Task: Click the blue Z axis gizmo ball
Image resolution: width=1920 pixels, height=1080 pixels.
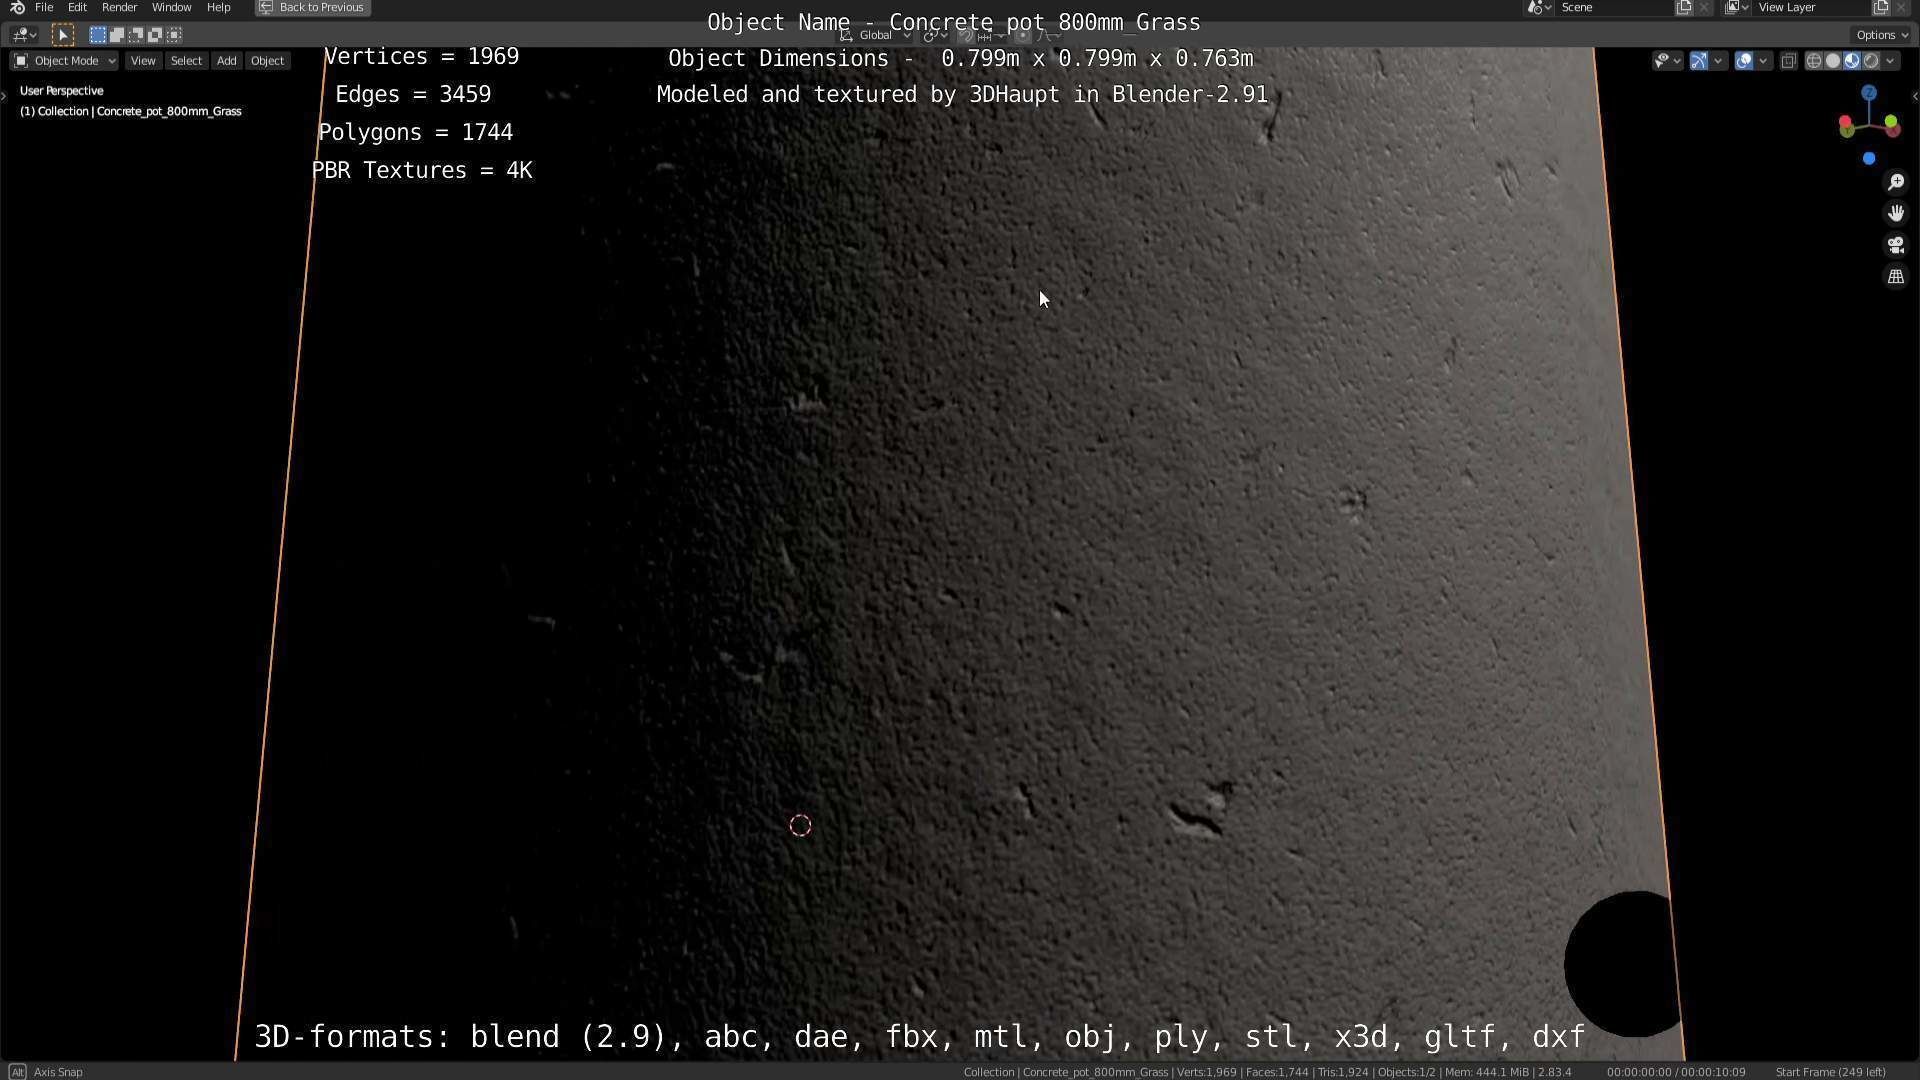Action: tap(1868, 92)
